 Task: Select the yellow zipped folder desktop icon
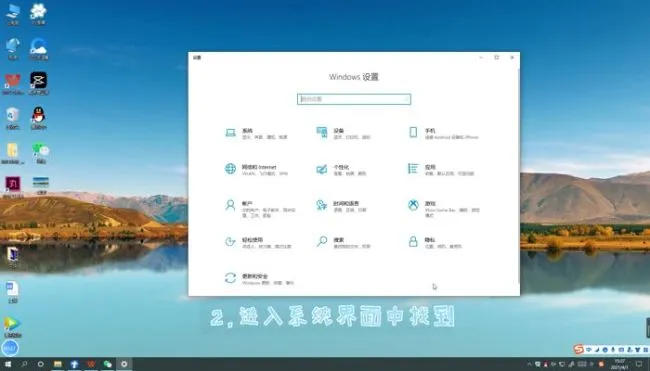pyautogui.click(x=12, y=153)
